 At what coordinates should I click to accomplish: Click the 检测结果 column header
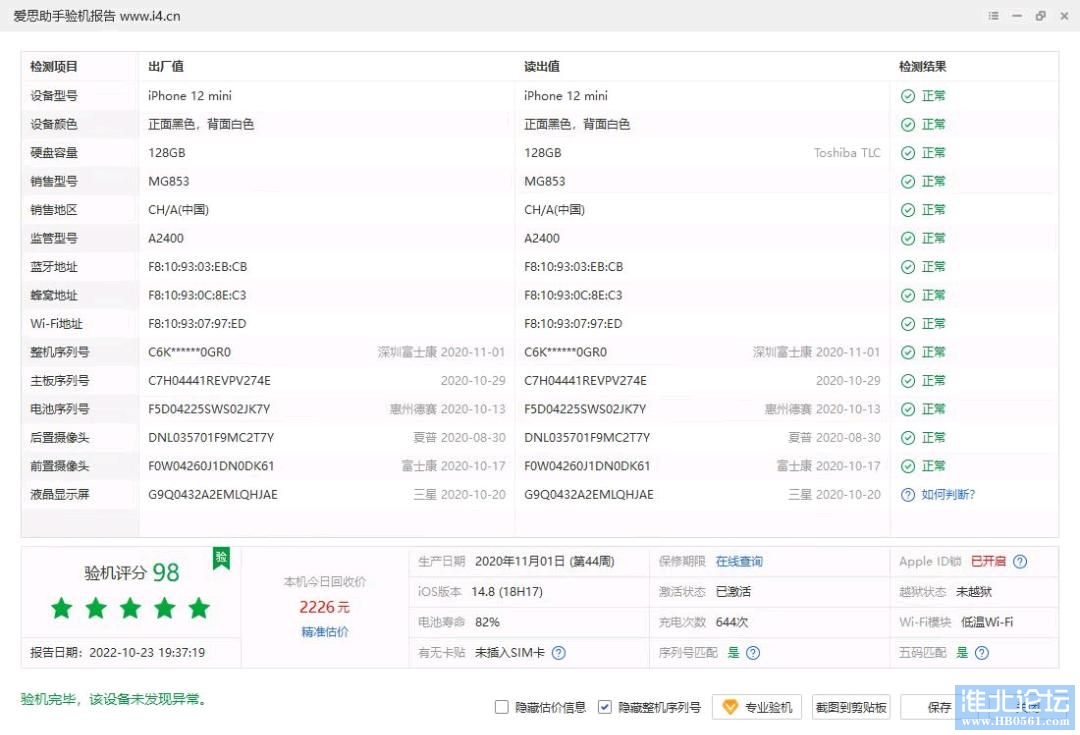(x=922, y=67)
